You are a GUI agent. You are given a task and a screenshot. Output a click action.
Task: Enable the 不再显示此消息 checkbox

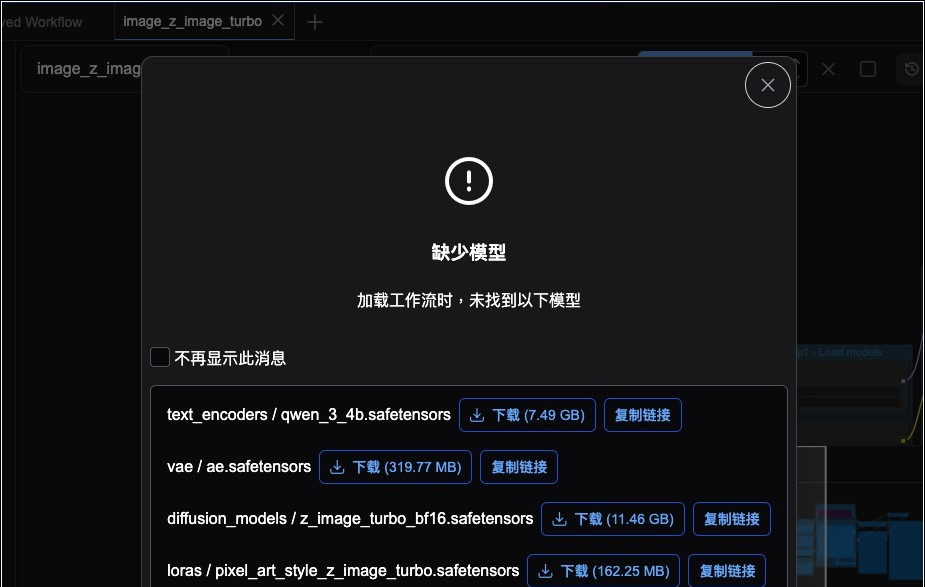[159, 356]
